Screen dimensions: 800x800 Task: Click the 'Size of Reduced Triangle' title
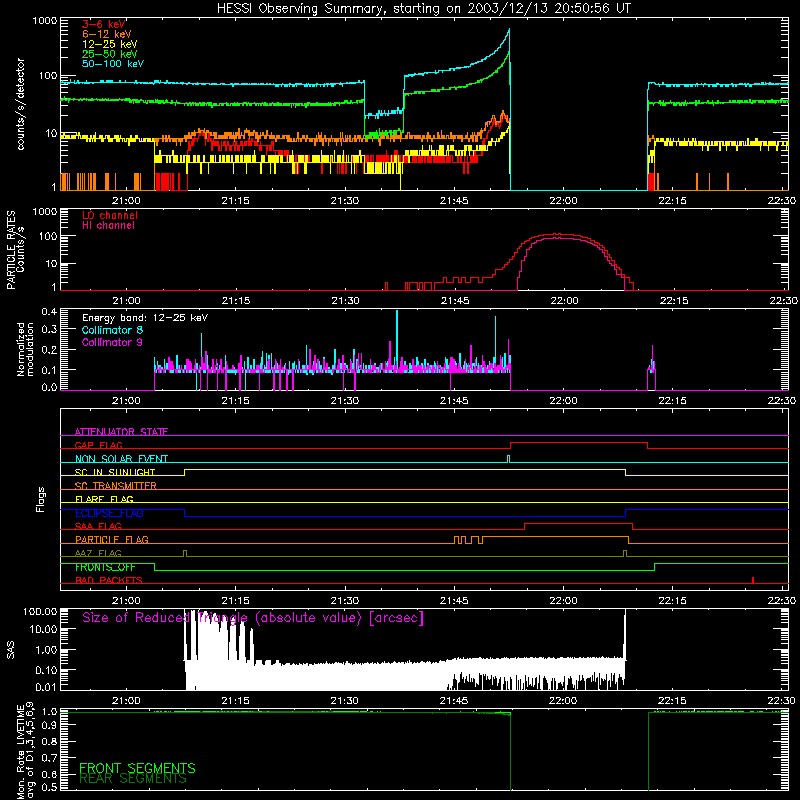point(253,618)
